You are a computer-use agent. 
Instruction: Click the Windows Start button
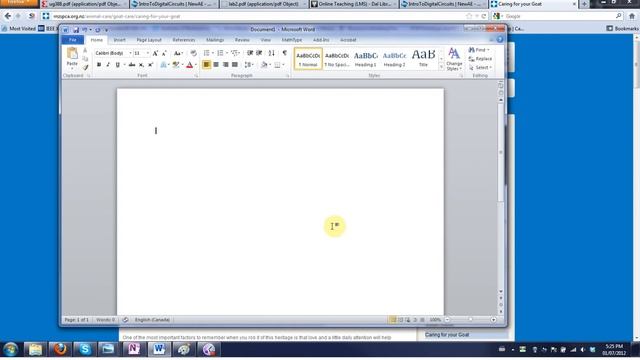(10, 349)
